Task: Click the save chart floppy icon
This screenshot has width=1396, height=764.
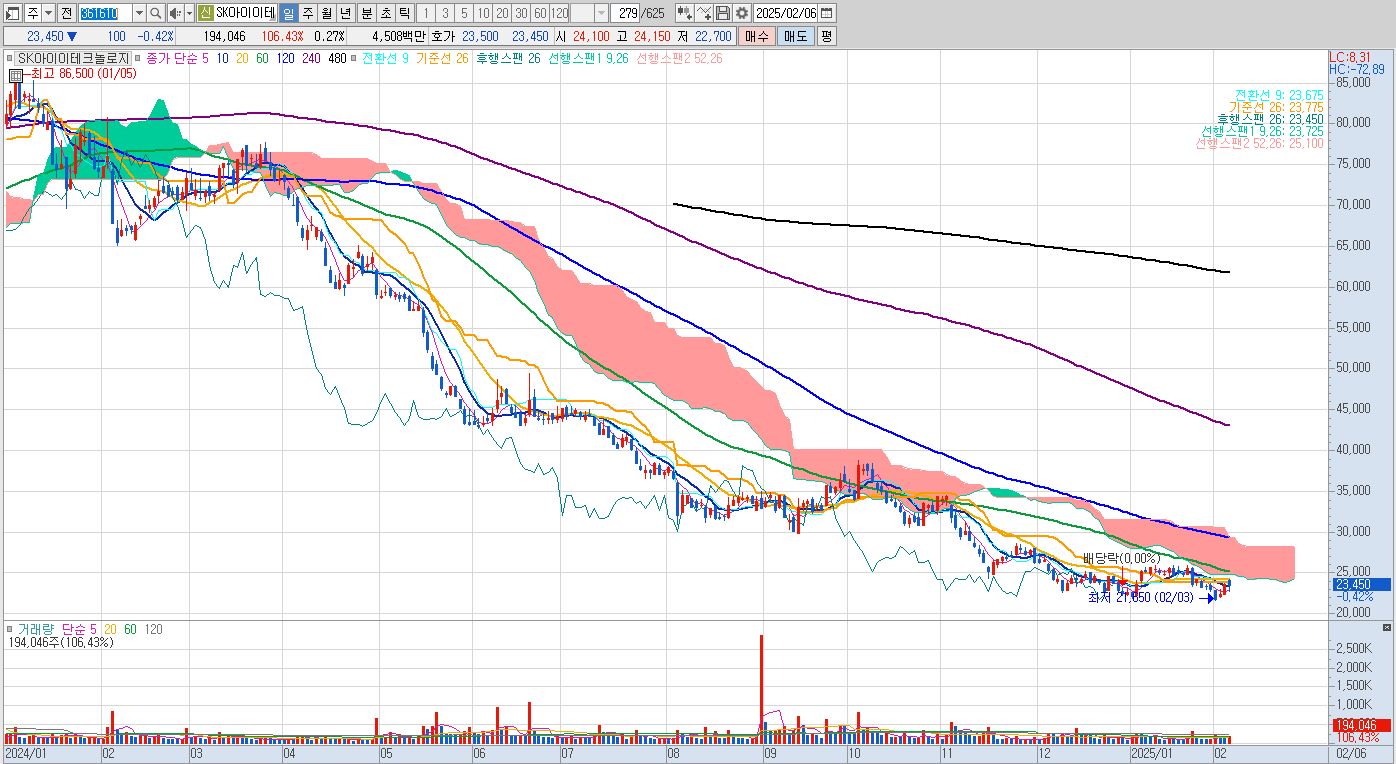Action: point(723,13)
